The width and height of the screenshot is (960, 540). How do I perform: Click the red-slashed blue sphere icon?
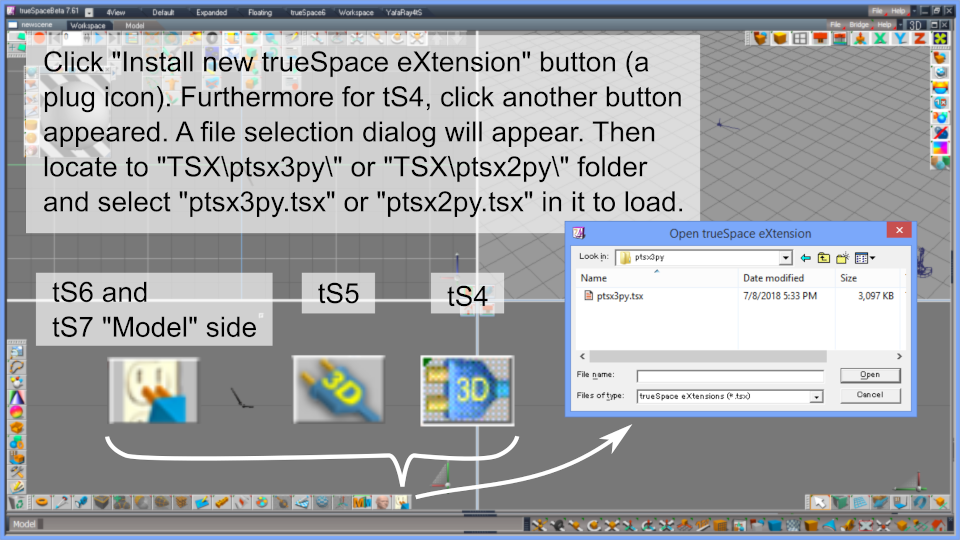pos(940,132)
